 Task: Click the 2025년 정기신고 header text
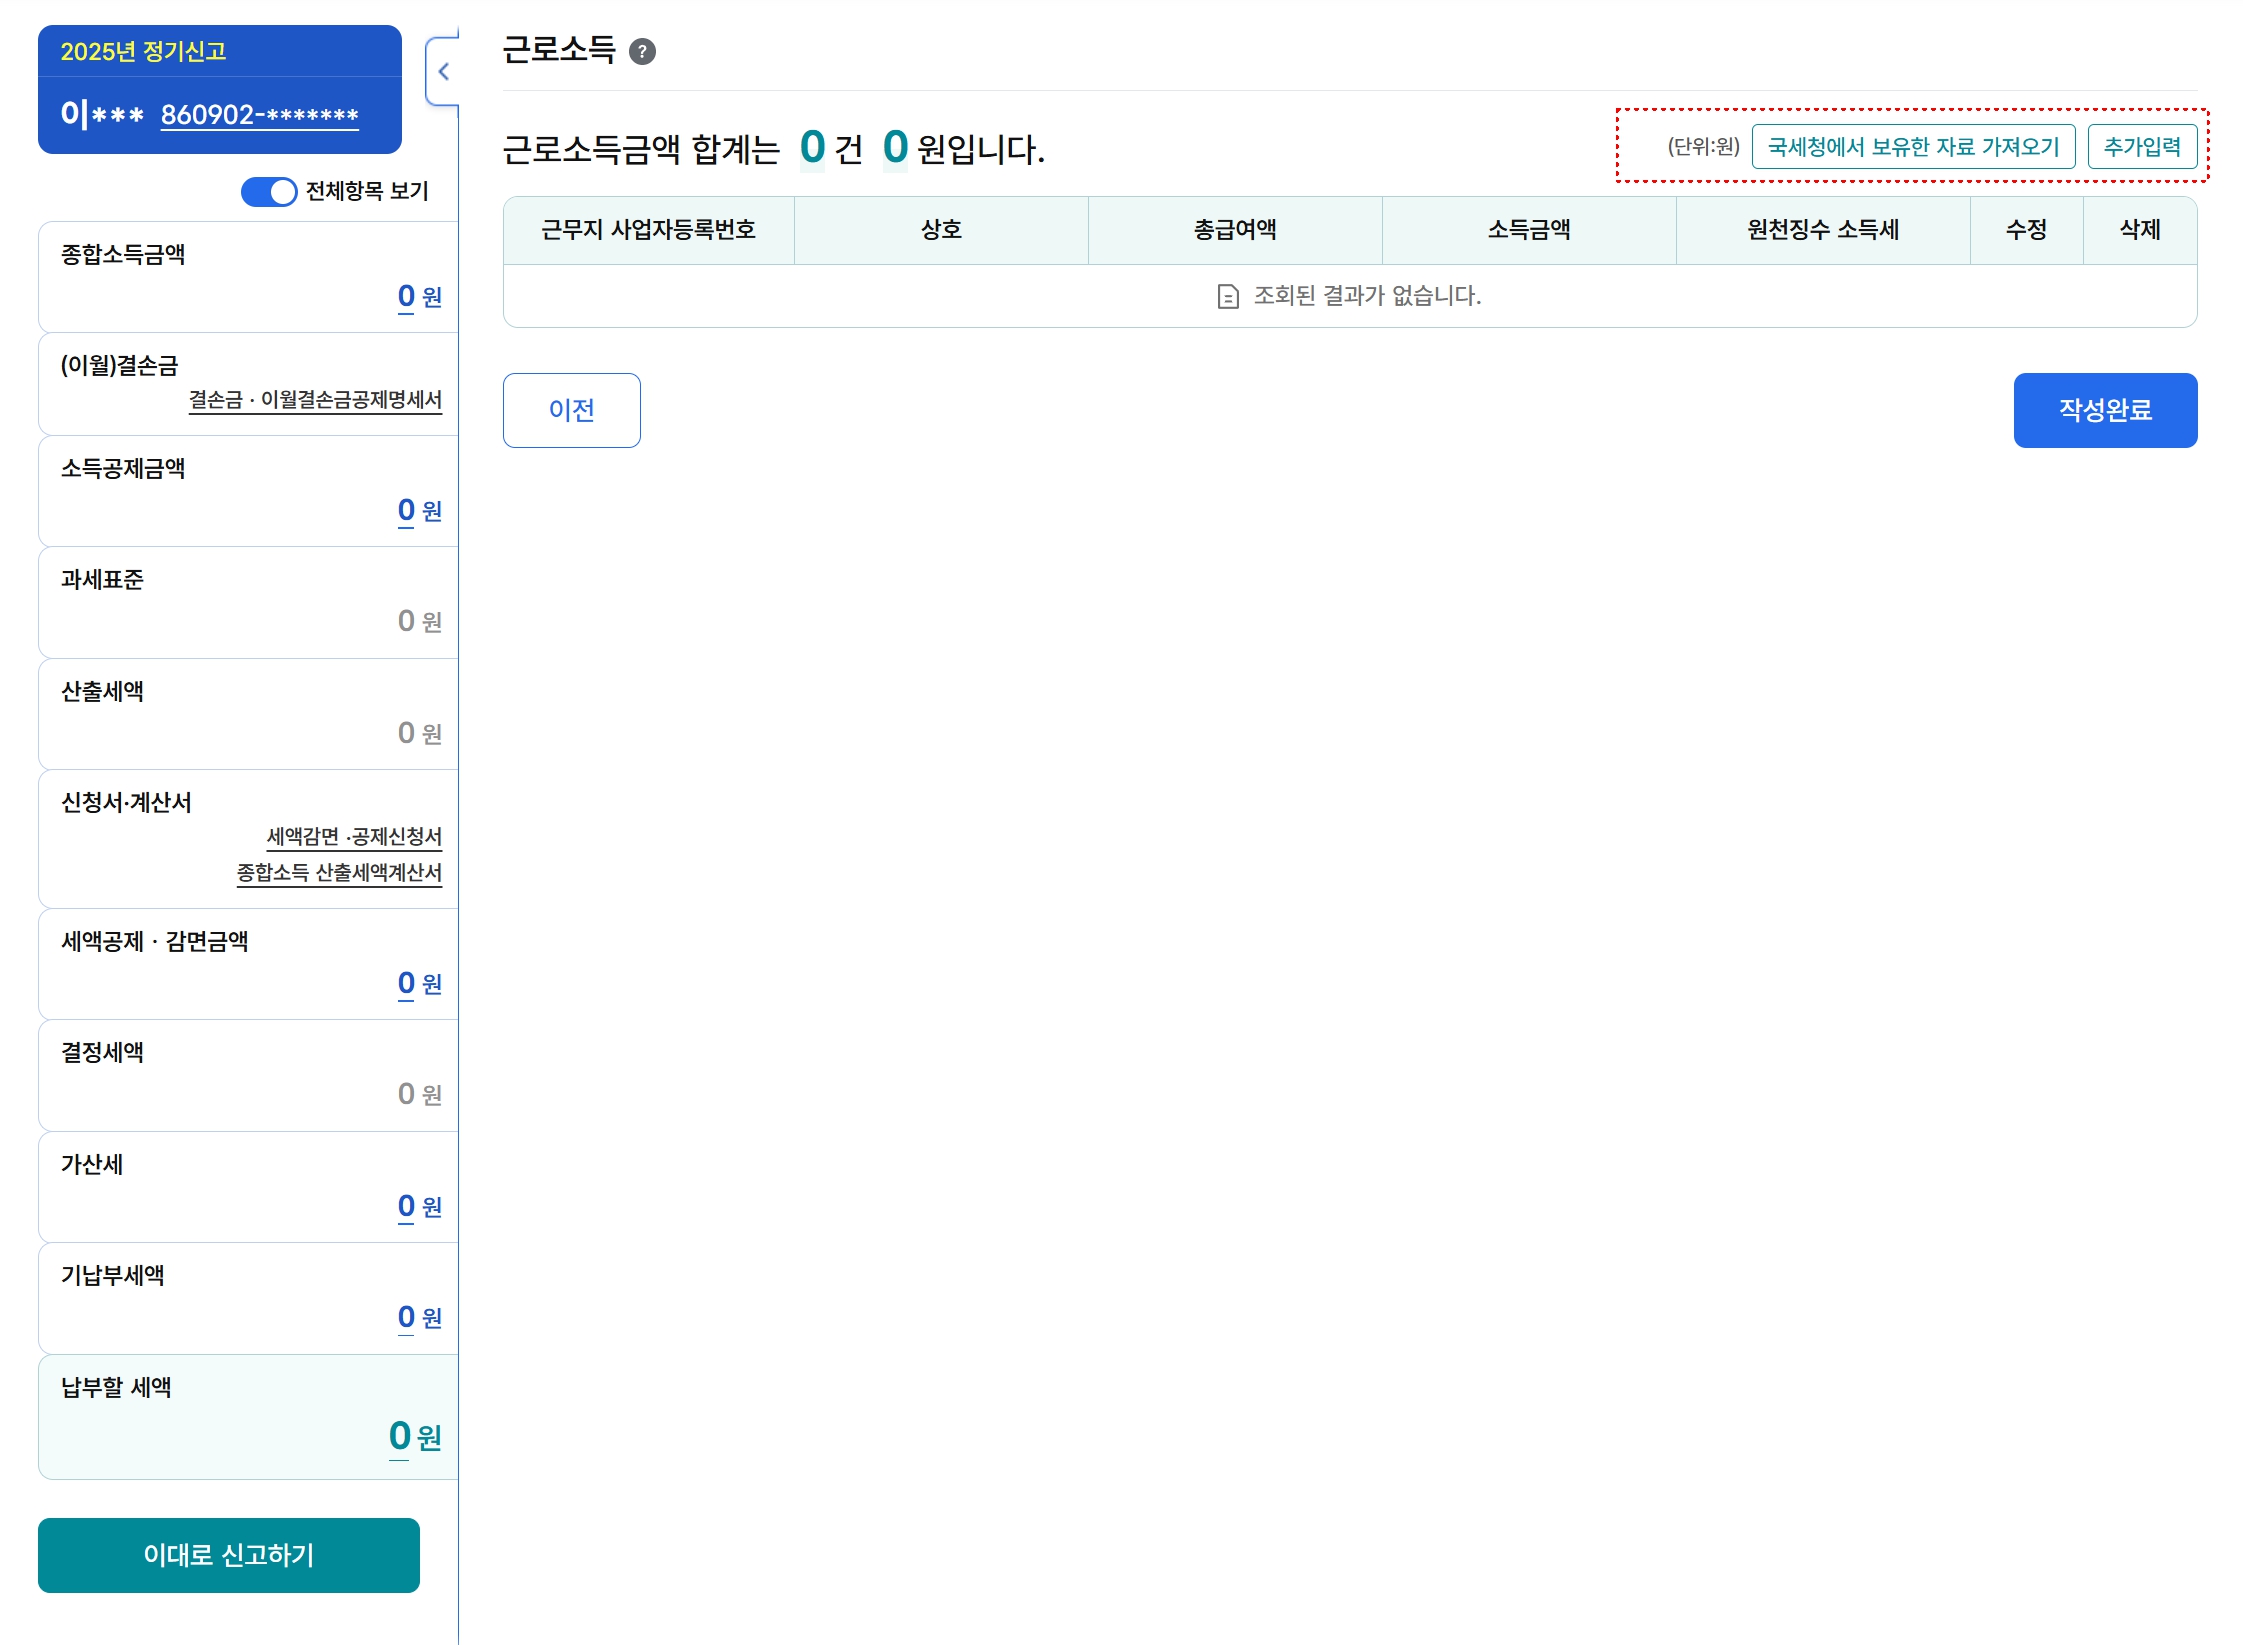tap(143, 52)
